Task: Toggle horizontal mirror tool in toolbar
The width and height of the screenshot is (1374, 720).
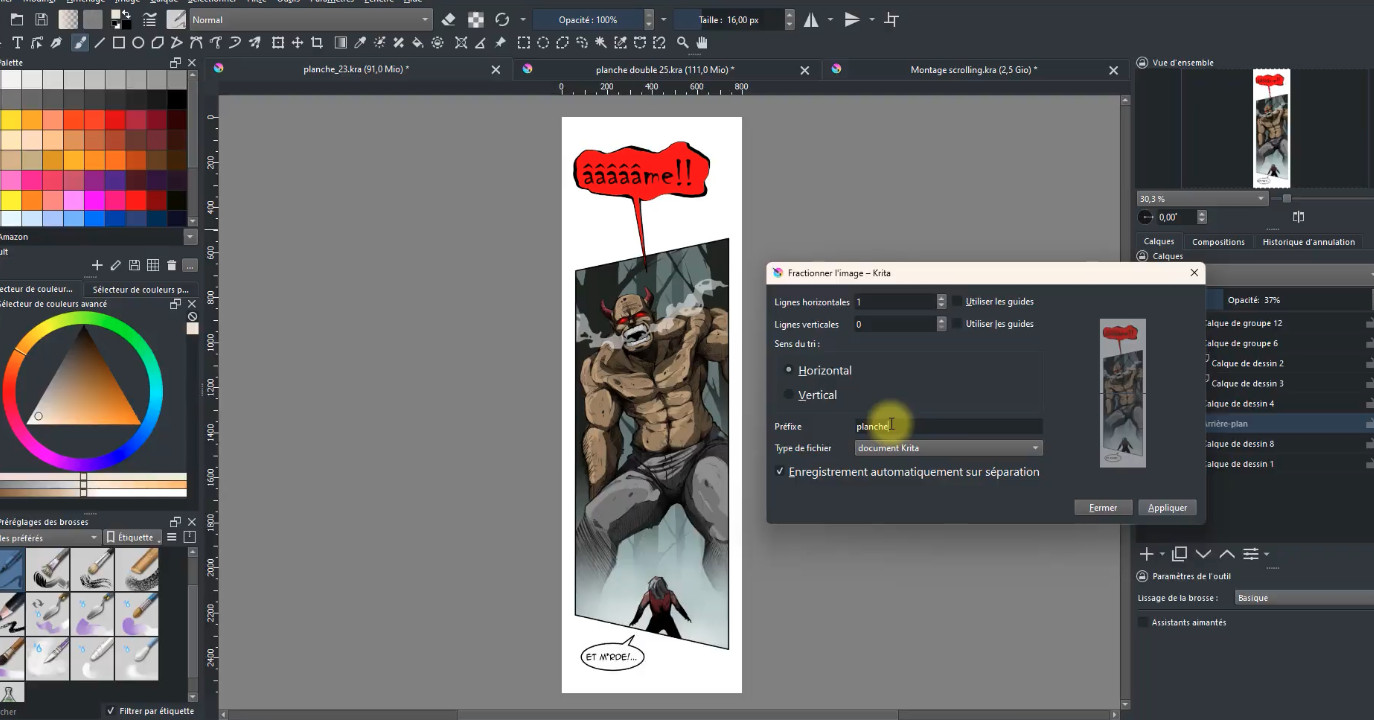Action: 811,20
